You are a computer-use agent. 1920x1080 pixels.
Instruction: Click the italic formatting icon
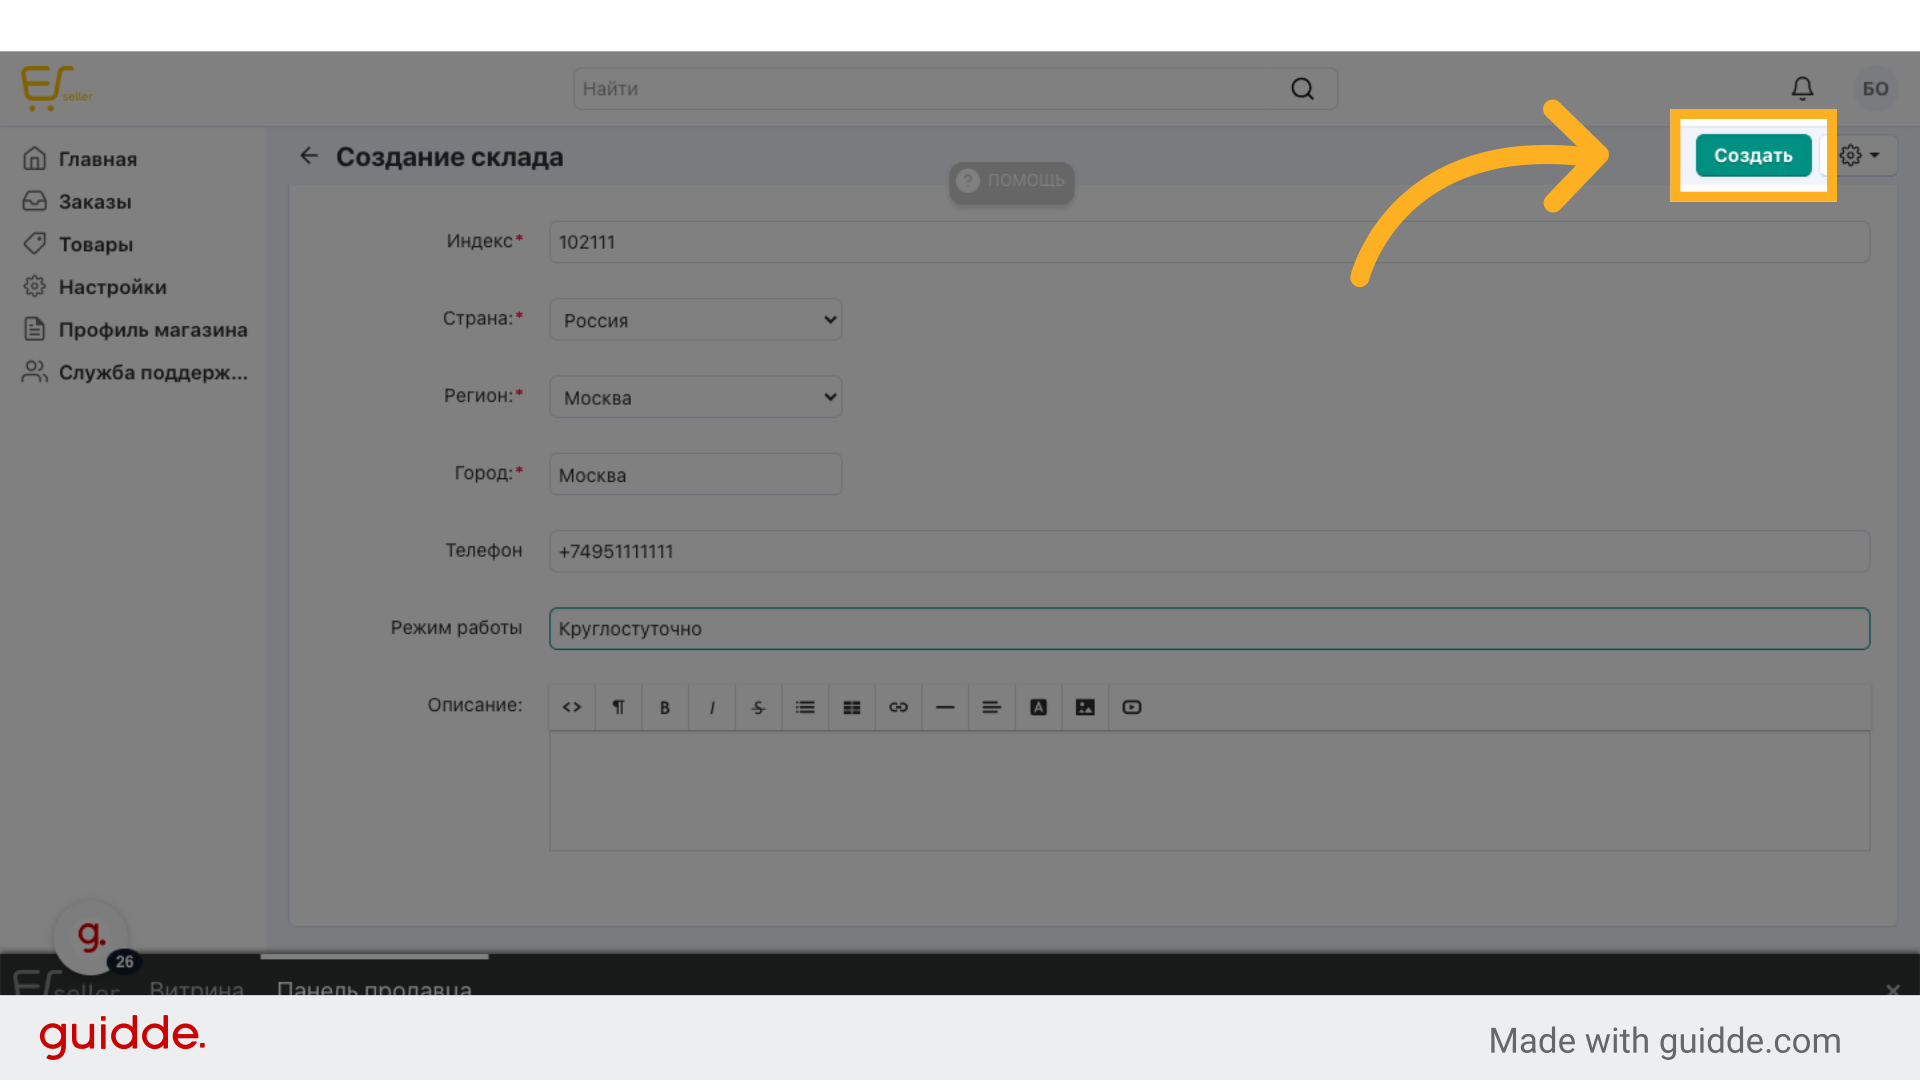[x=711, y=707]
